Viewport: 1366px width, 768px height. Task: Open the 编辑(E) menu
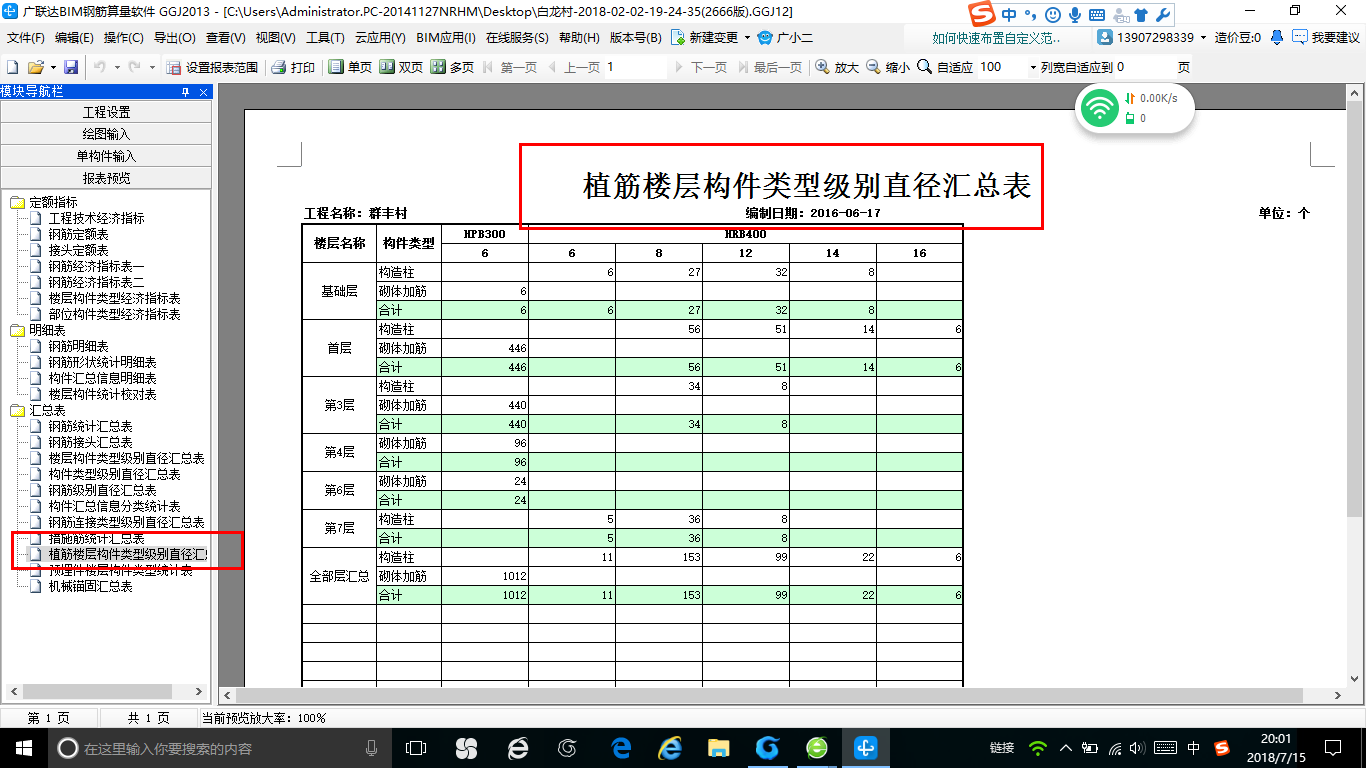tap(74, 38)
